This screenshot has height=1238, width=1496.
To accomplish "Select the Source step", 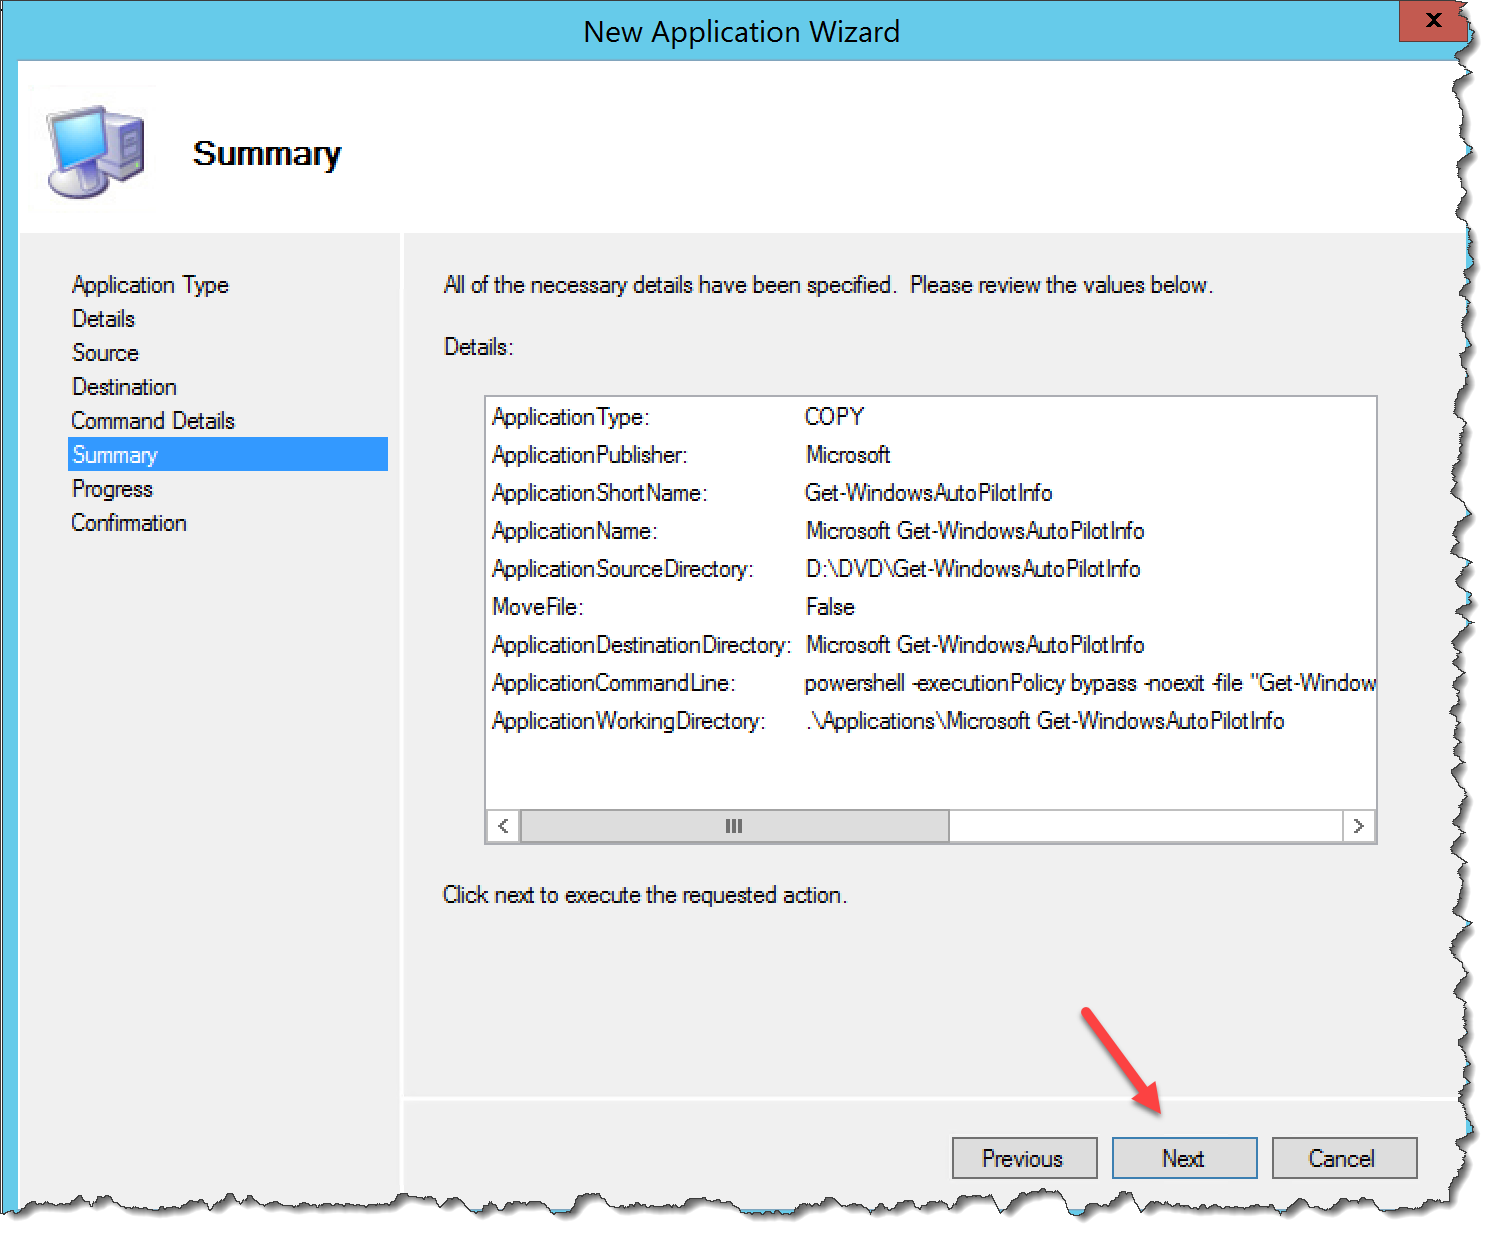I will 104,353.
